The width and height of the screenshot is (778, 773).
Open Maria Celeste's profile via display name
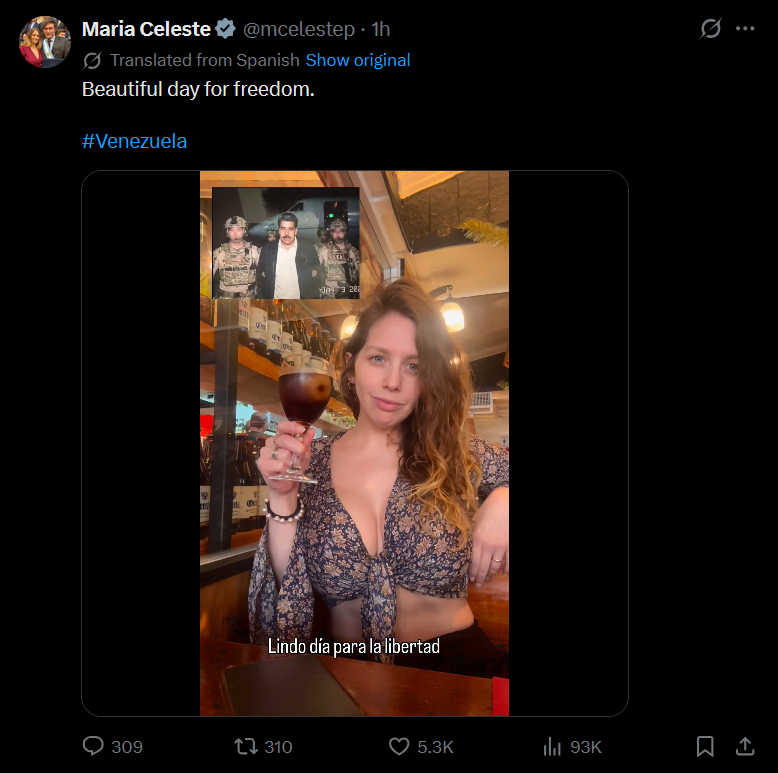click(146, 29)
